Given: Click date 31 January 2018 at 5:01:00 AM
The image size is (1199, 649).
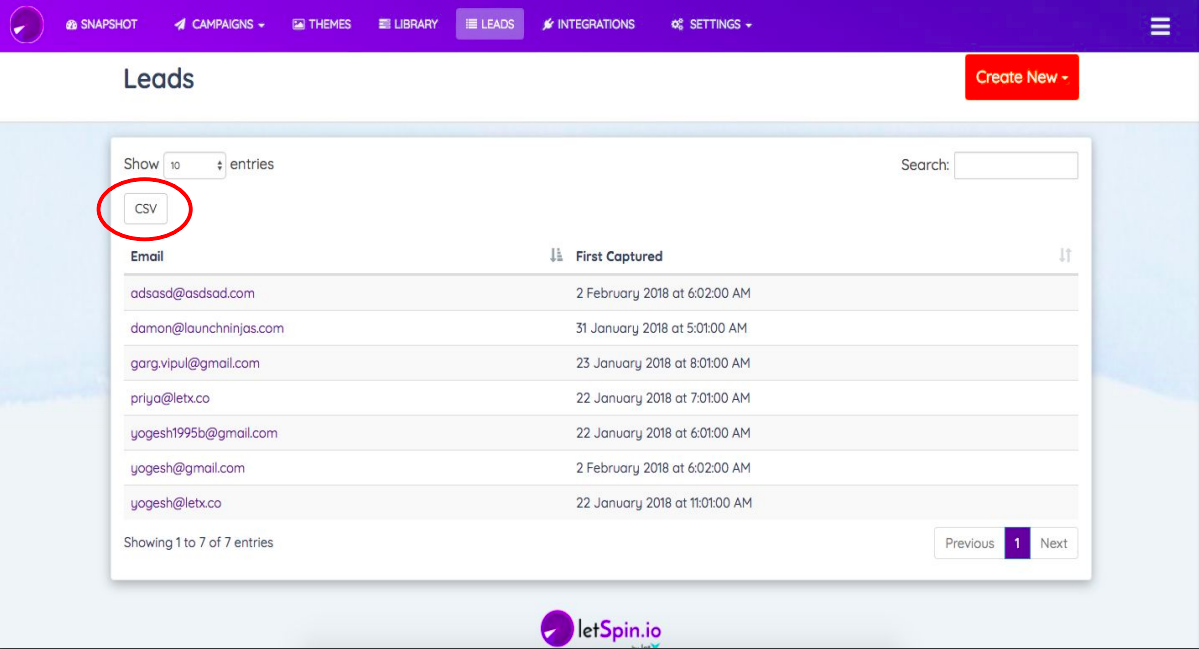Looking at the screenshot, I should (661, 328).
